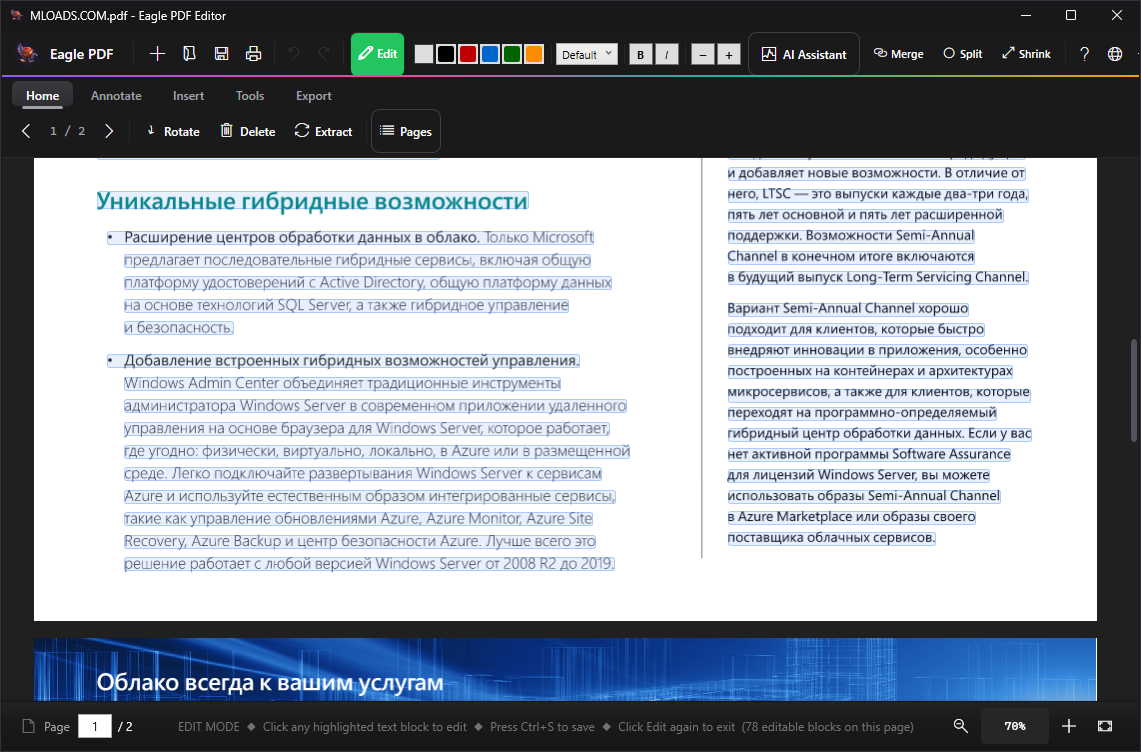Edit heading 'Облако всегда к вашим услугам'
Viewport: 1141px width, 752px height.
click(270, 682)
